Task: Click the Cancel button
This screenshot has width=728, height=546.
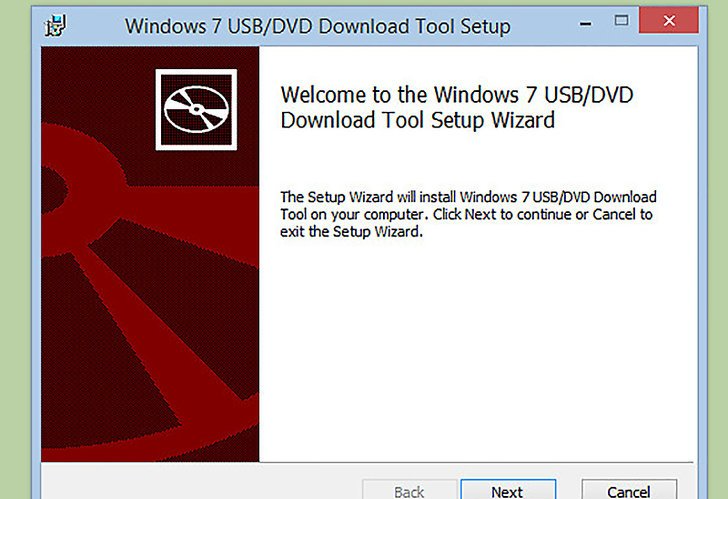Action: [629, 489]
